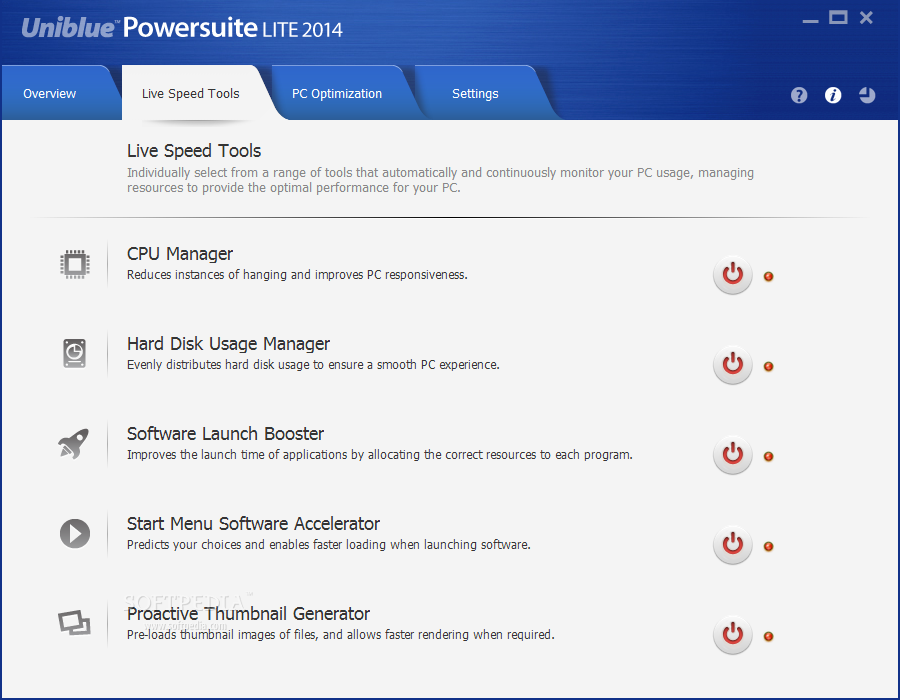Click the CPU Manager title
Screen dimensions: 900x700
click(180, 254)
